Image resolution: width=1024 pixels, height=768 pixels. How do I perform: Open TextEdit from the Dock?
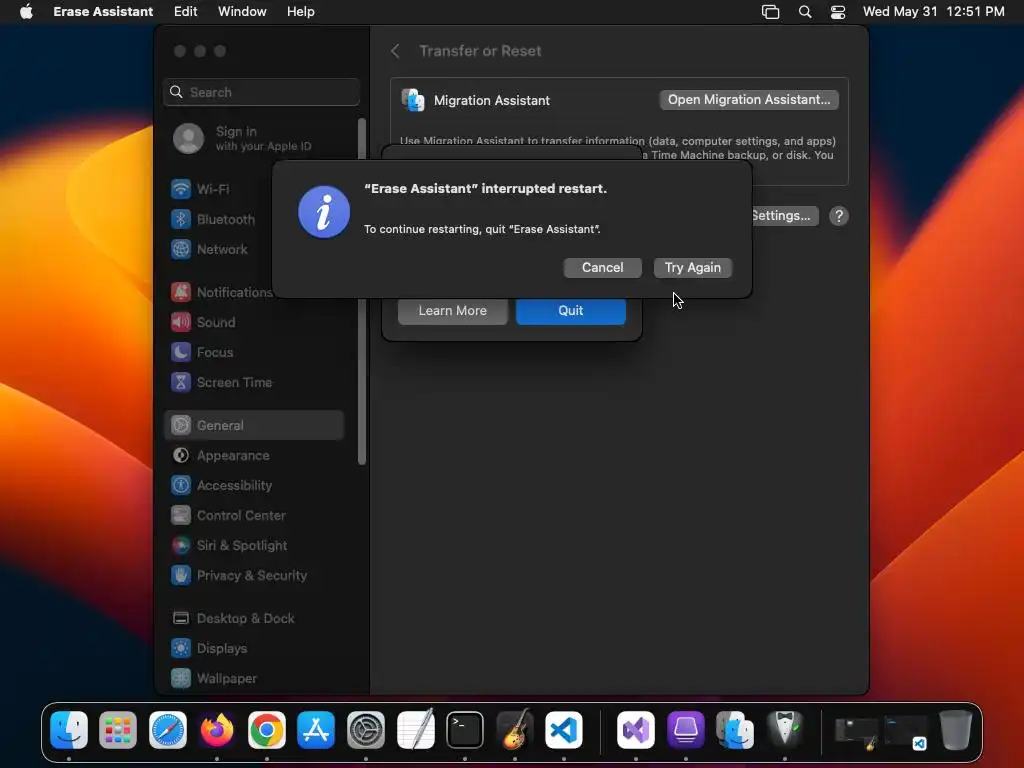pyautogui.click(x=415, y=730)
